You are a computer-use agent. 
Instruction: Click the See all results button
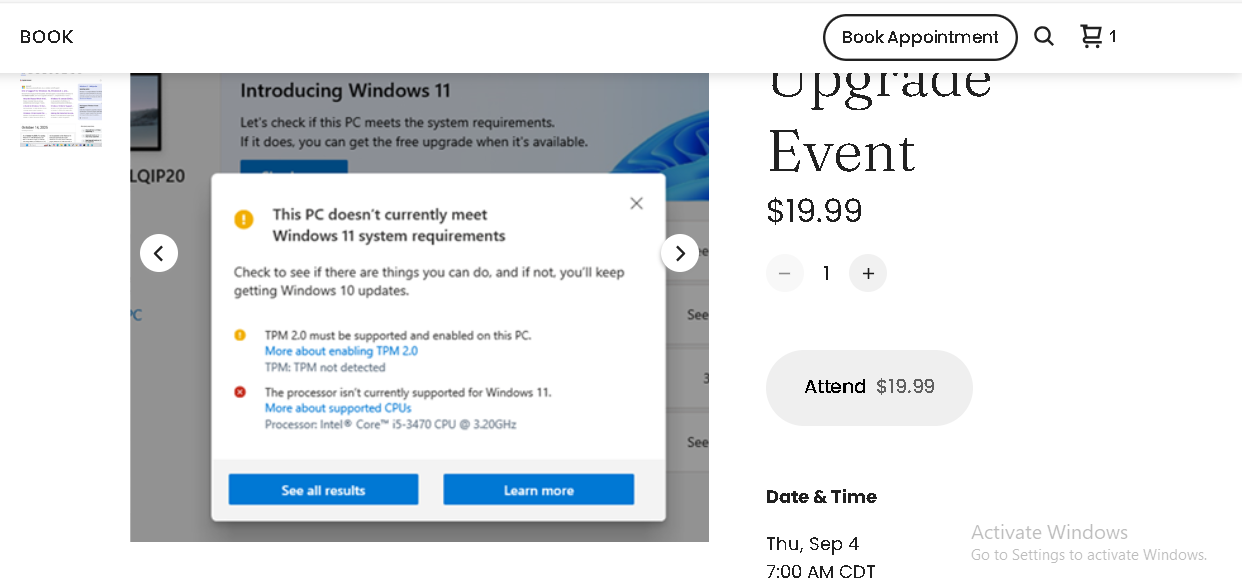[x=323, y=490]
